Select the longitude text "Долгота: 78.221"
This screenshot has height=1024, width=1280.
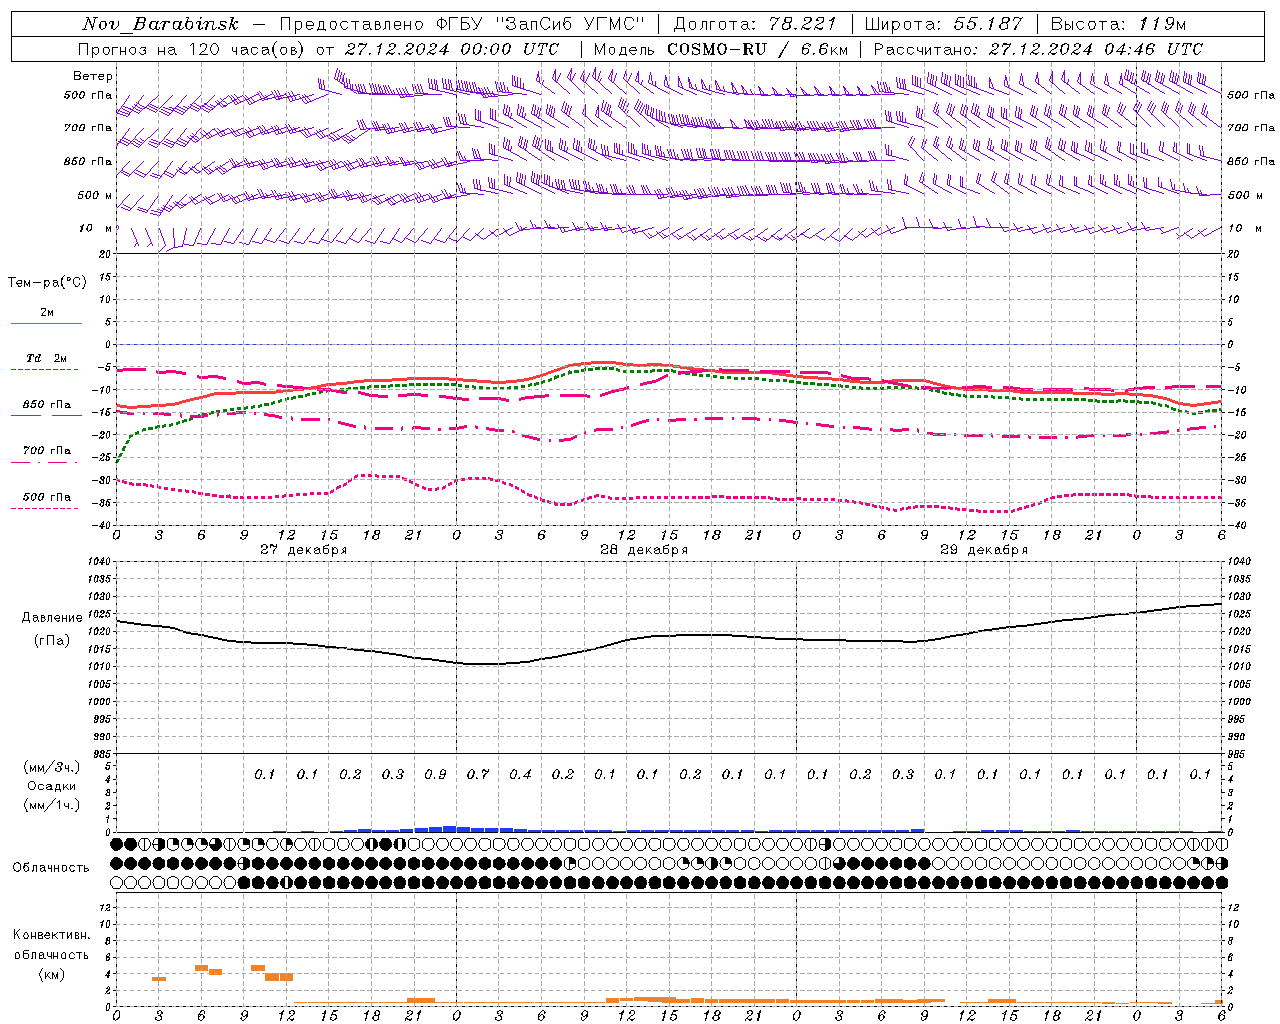[x=754, y=24]
